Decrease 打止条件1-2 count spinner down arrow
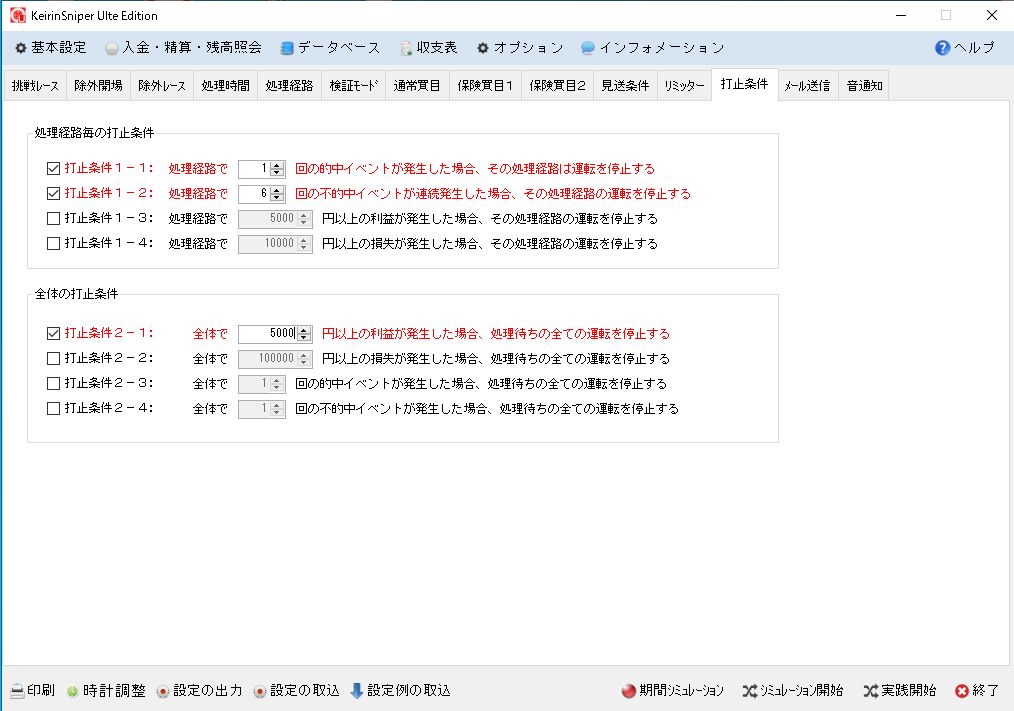Image resolution: width=1014 pixels, height=711 pixels. [x=277, y=197]
